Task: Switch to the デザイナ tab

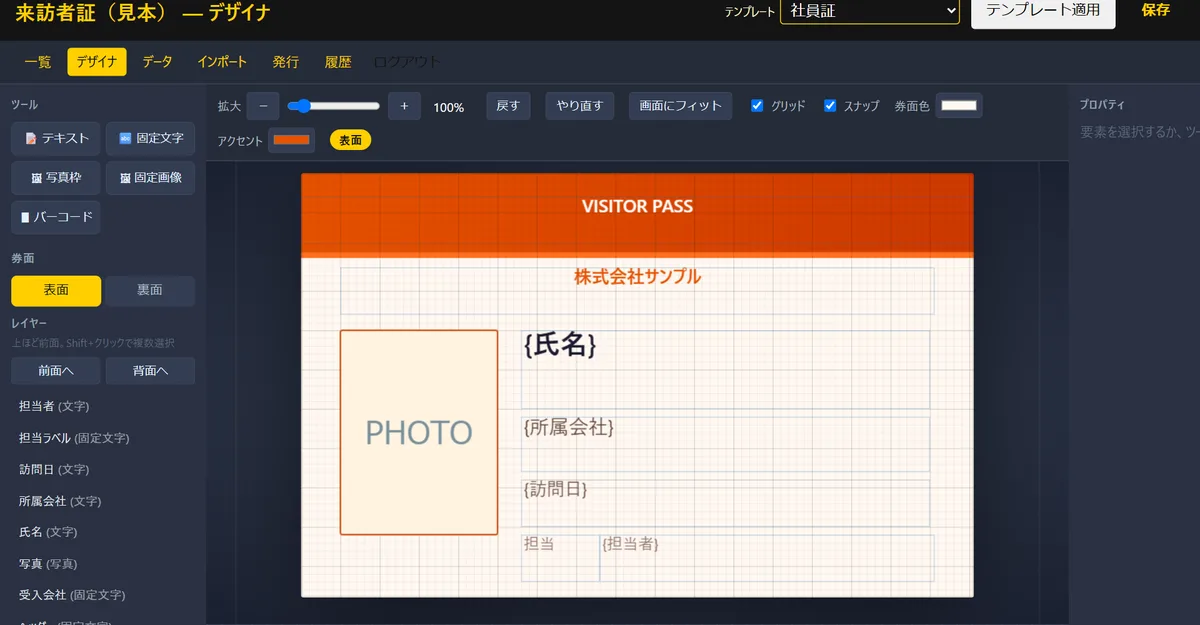Action: 97,62
